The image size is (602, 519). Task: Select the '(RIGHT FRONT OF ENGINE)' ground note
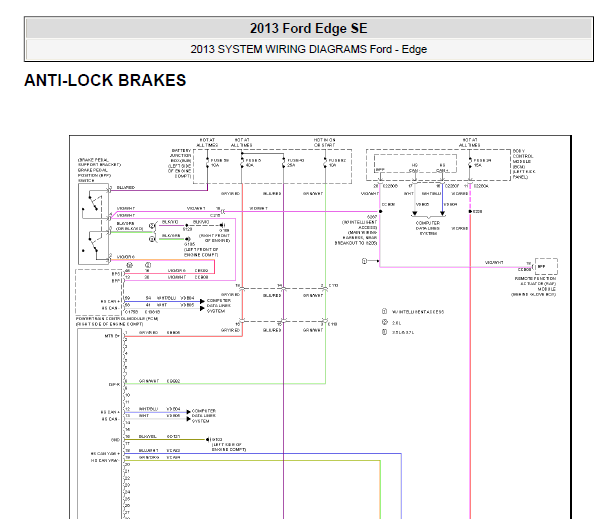click(214, 238)
